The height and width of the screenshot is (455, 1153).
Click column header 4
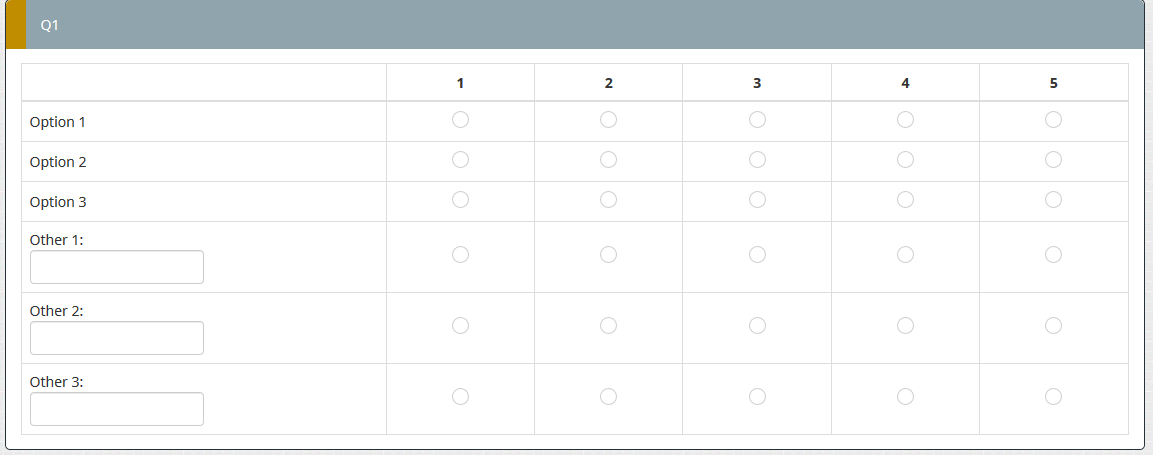(905, 83)
